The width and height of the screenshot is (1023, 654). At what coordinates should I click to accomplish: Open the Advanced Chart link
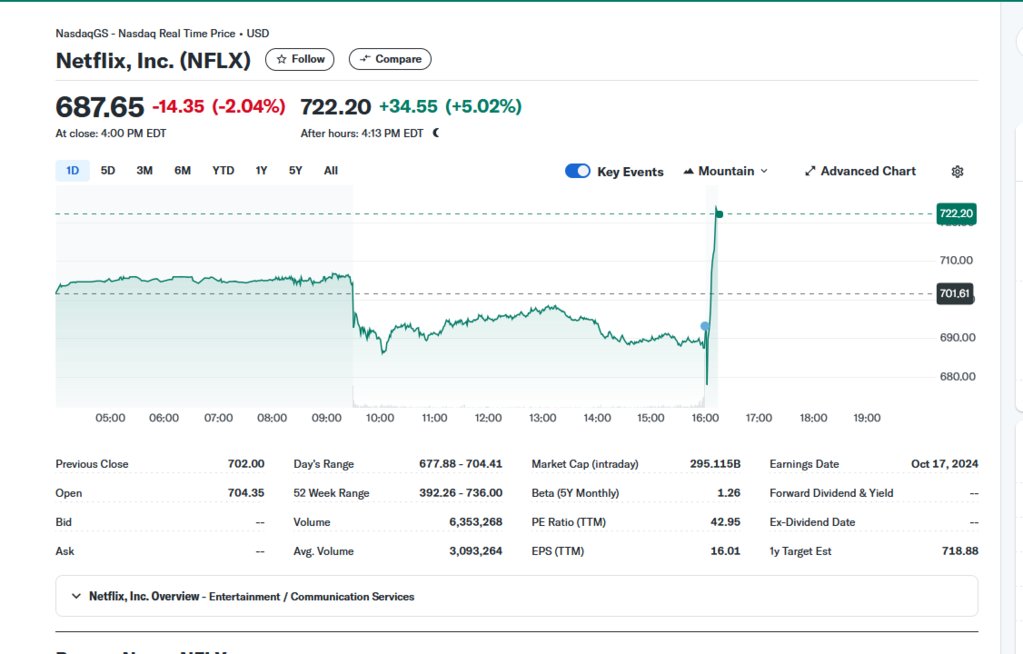pyautogui.click(x=860, y=171)
